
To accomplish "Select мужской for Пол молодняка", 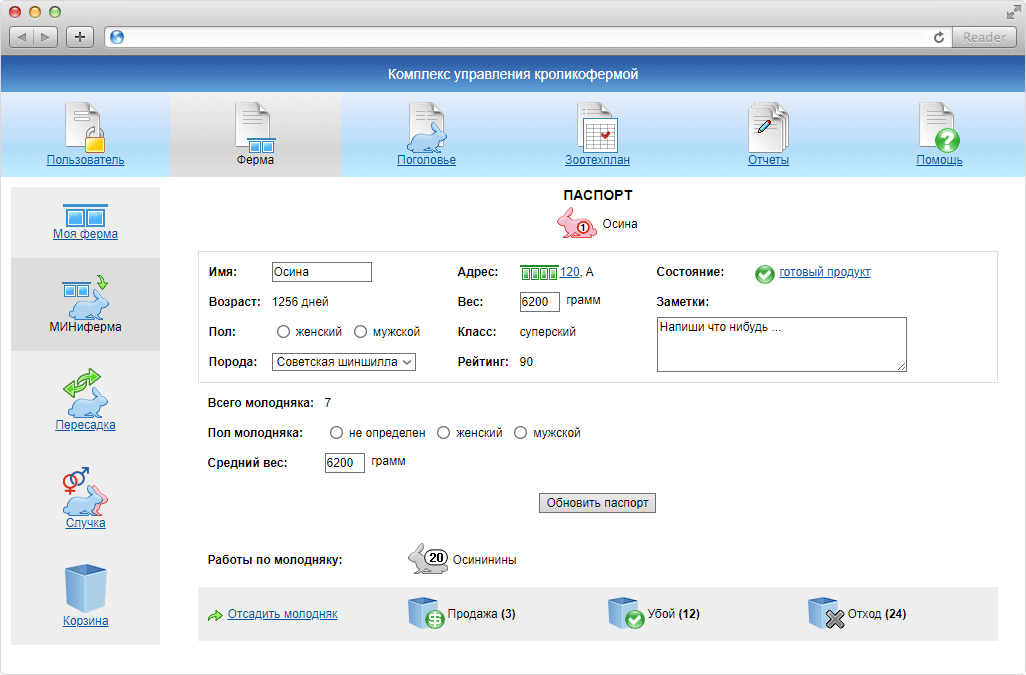I will [520, 432].
